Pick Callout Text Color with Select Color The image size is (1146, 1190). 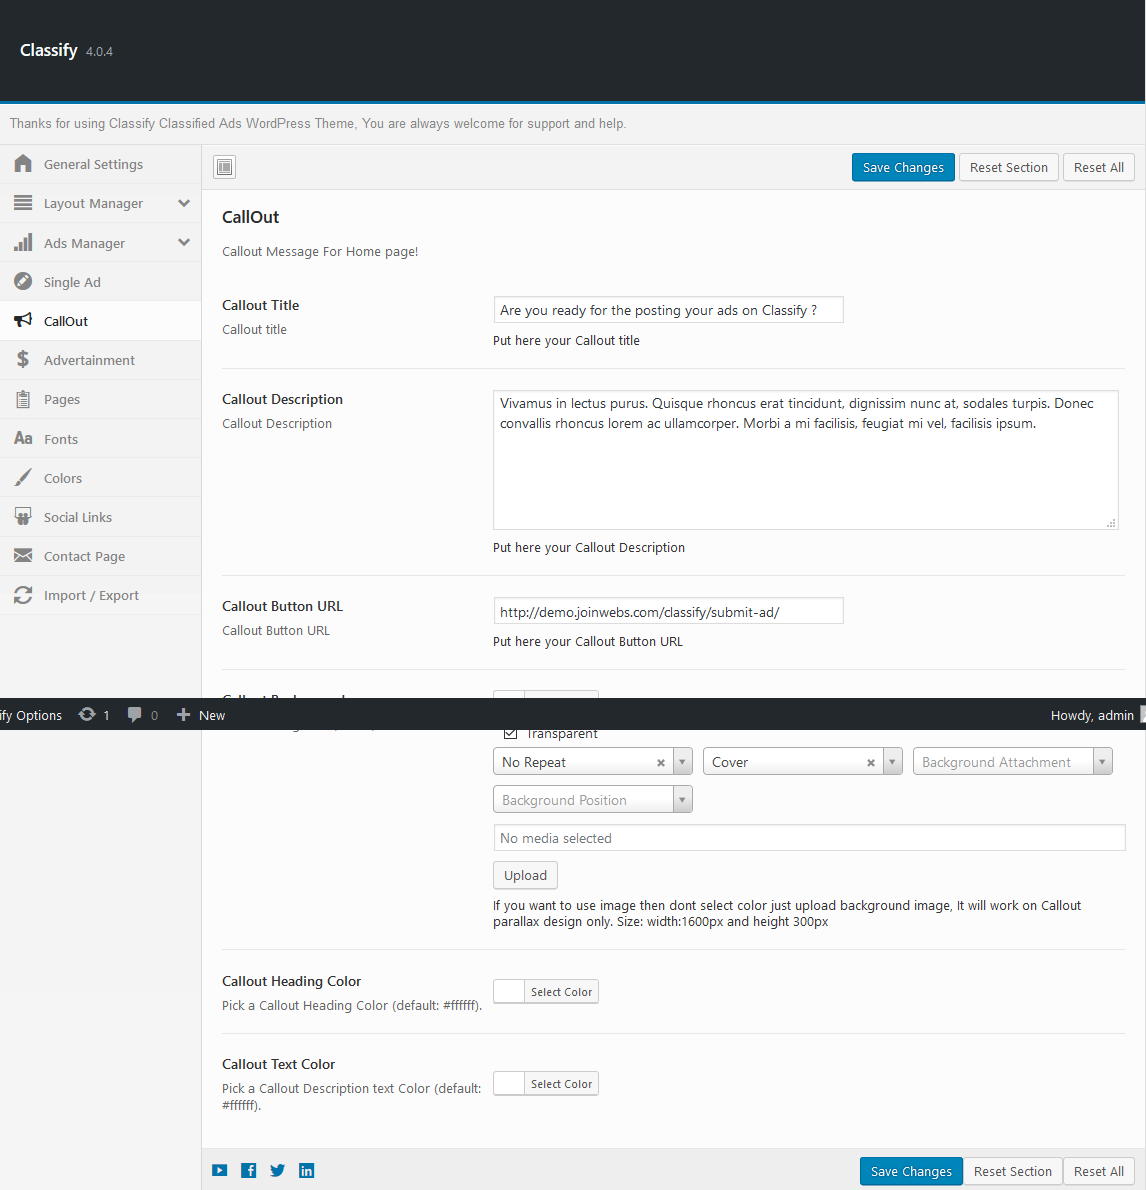[546, 1083]
